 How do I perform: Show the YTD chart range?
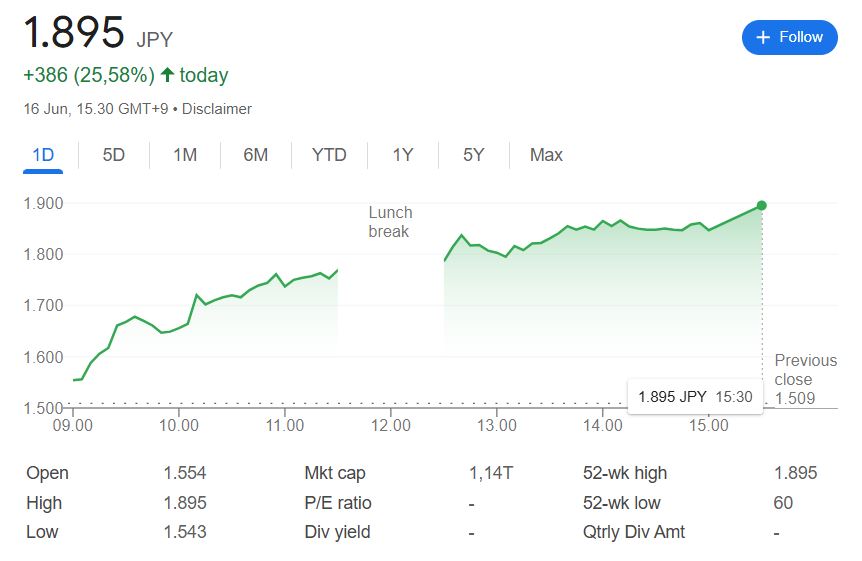[329, 155]
